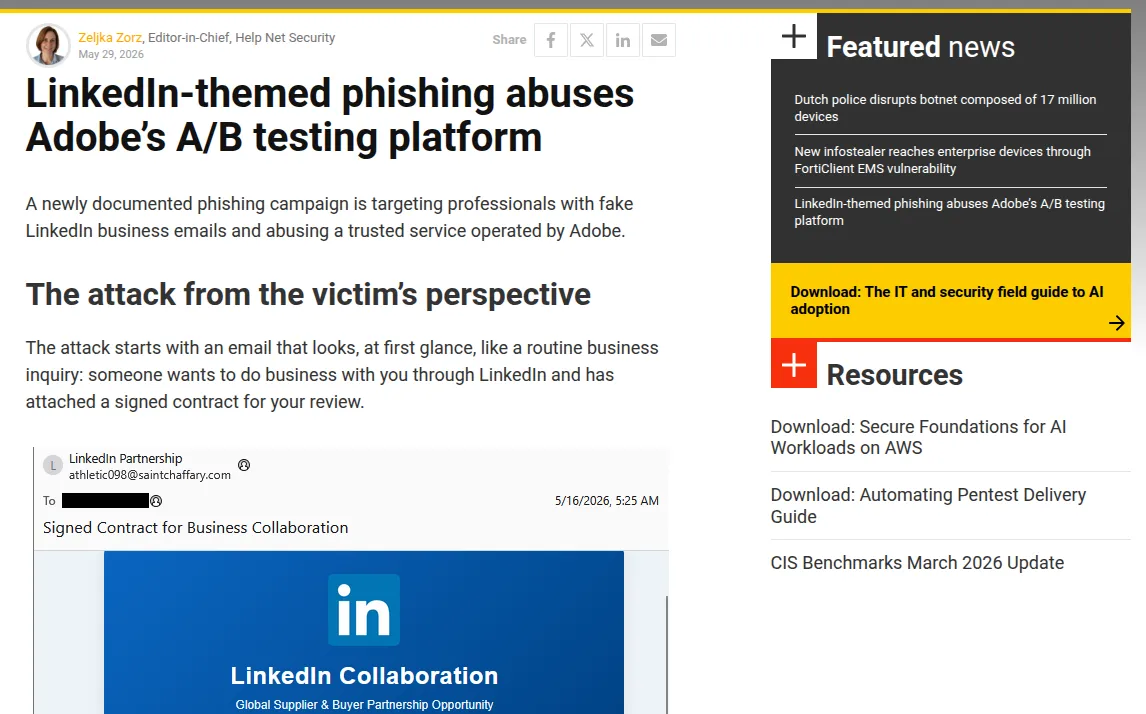Click the LinkedIn Collaboration banner text
1146x714 pixels.
364,676
